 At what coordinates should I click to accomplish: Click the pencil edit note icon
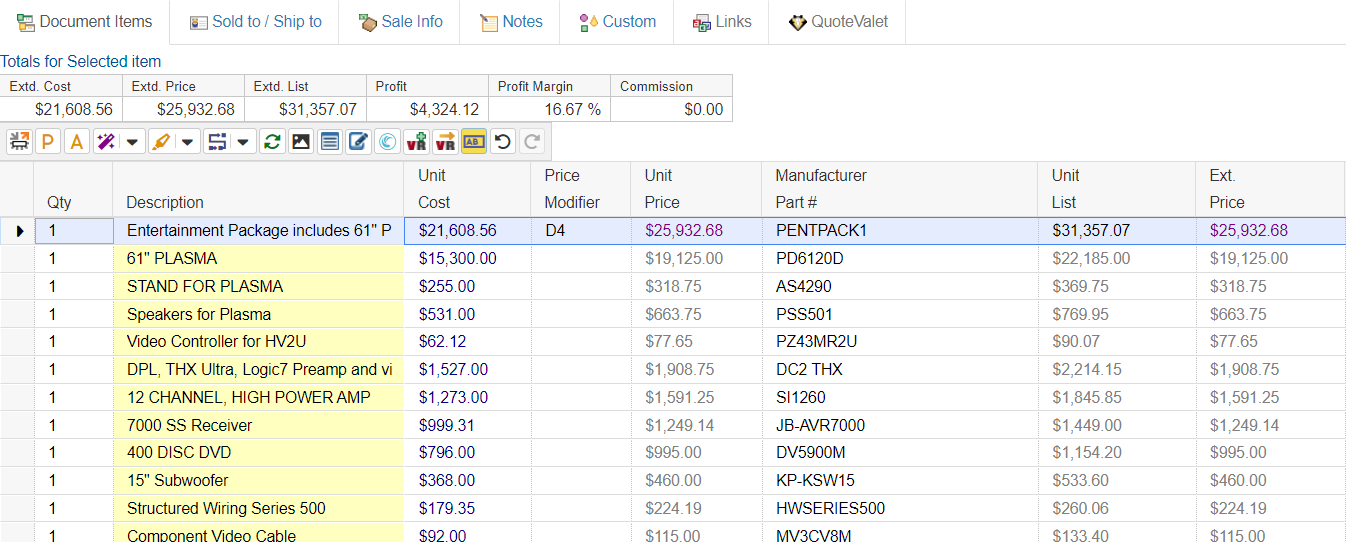[x=357, y=142]
